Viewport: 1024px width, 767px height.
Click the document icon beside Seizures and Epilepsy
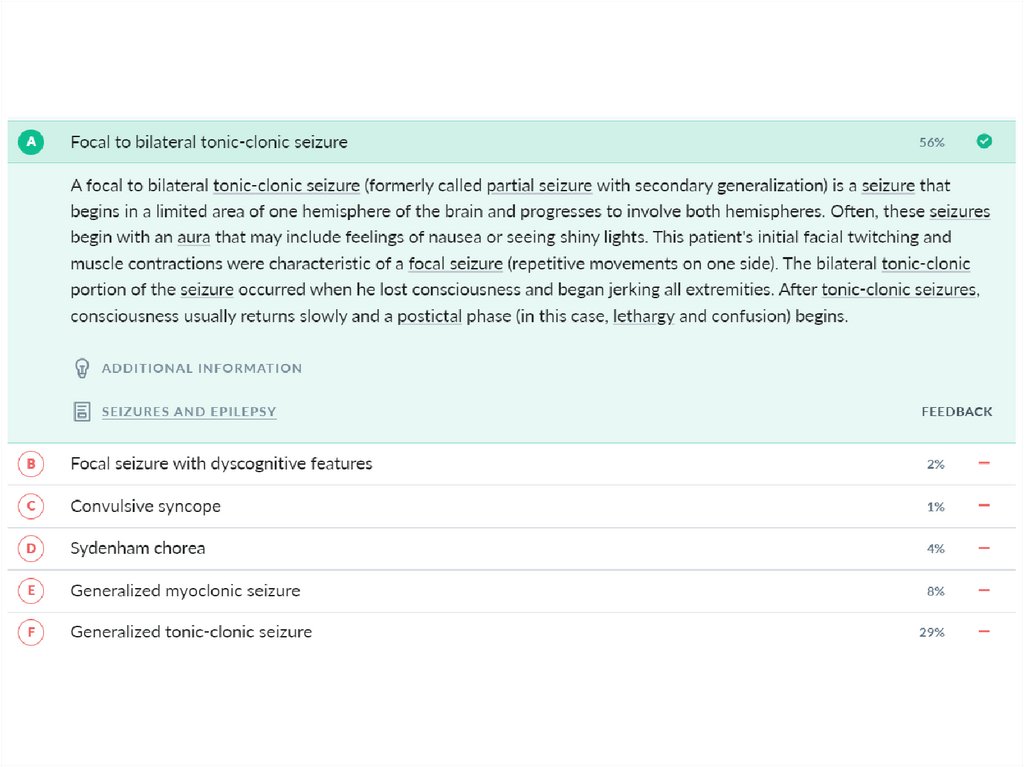click(82, 411)
